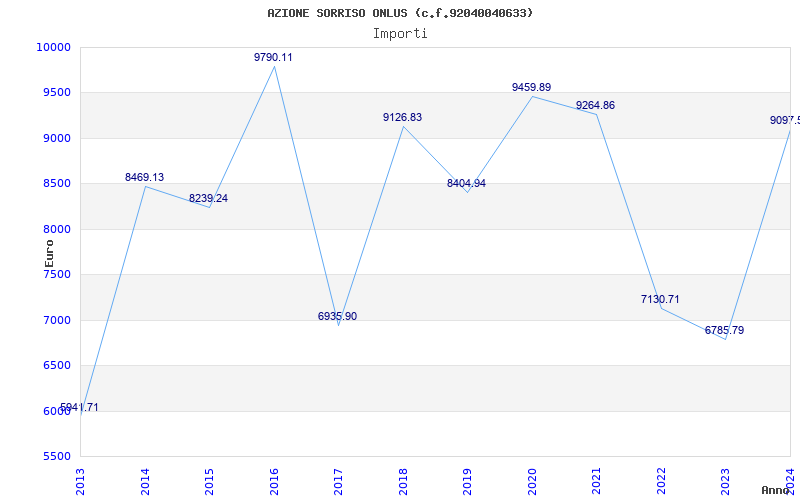Image resolution: width=800 pixels, height=500 pixels.
Task: Click the 9000 y-axis tick label
Action: tap(56, 138)
